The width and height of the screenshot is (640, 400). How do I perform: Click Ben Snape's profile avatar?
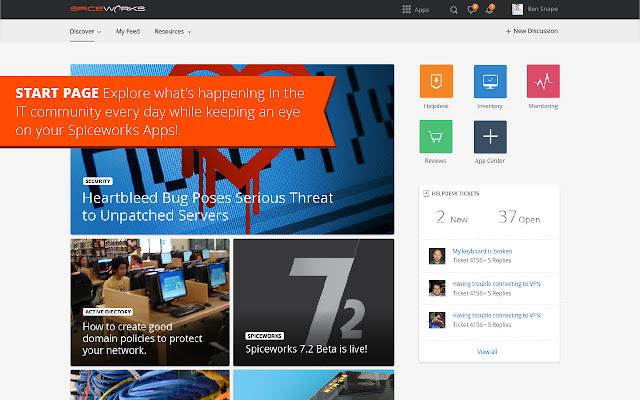coord(517,9)
